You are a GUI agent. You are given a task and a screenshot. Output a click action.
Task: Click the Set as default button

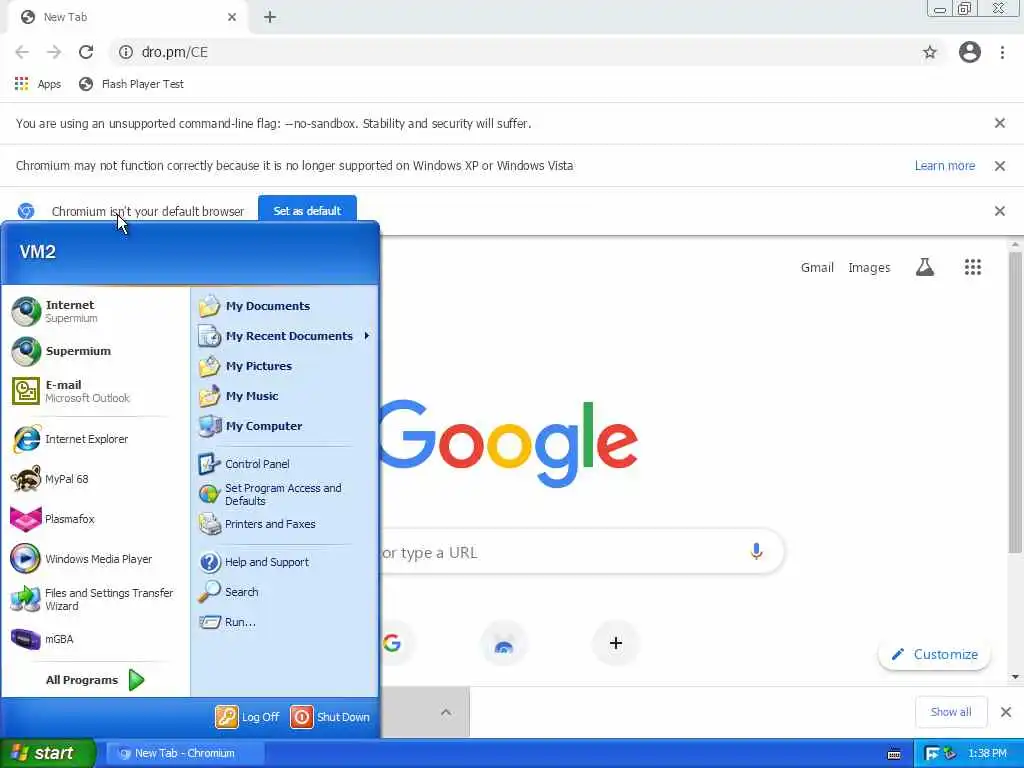click(307, 210)
